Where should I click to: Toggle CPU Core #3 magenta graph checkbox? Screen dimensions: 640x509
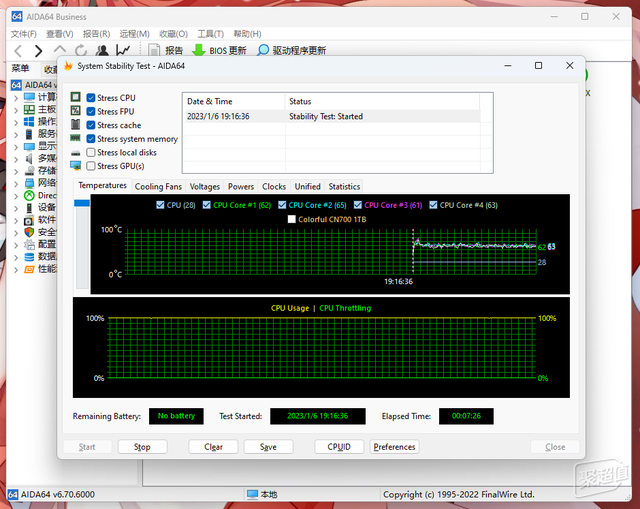pyautogui.click(x=358, y=204)
